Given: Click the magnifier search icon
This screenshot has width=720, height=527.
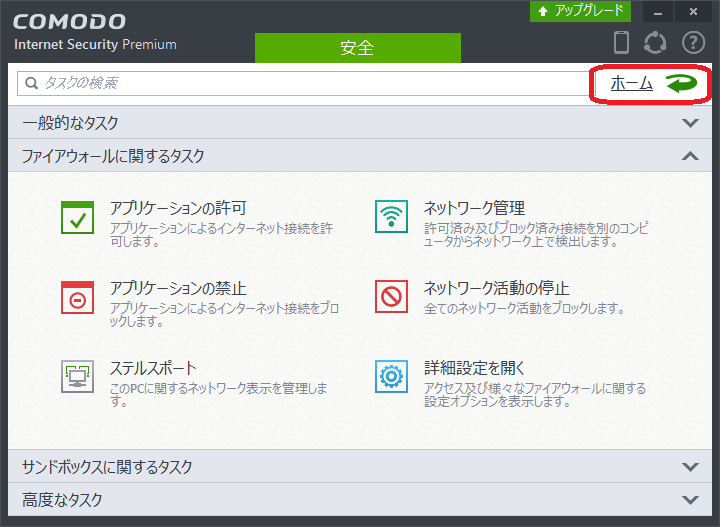Looking at the screenshot, I should [x=31, y=83].
